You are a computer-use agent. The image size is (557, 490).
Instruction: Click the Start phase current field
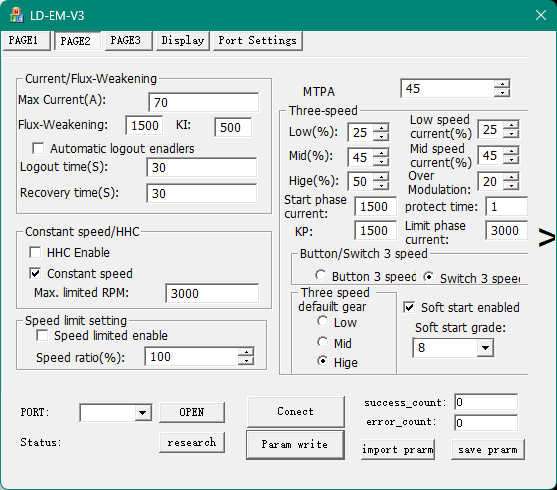tap(375, 206)
